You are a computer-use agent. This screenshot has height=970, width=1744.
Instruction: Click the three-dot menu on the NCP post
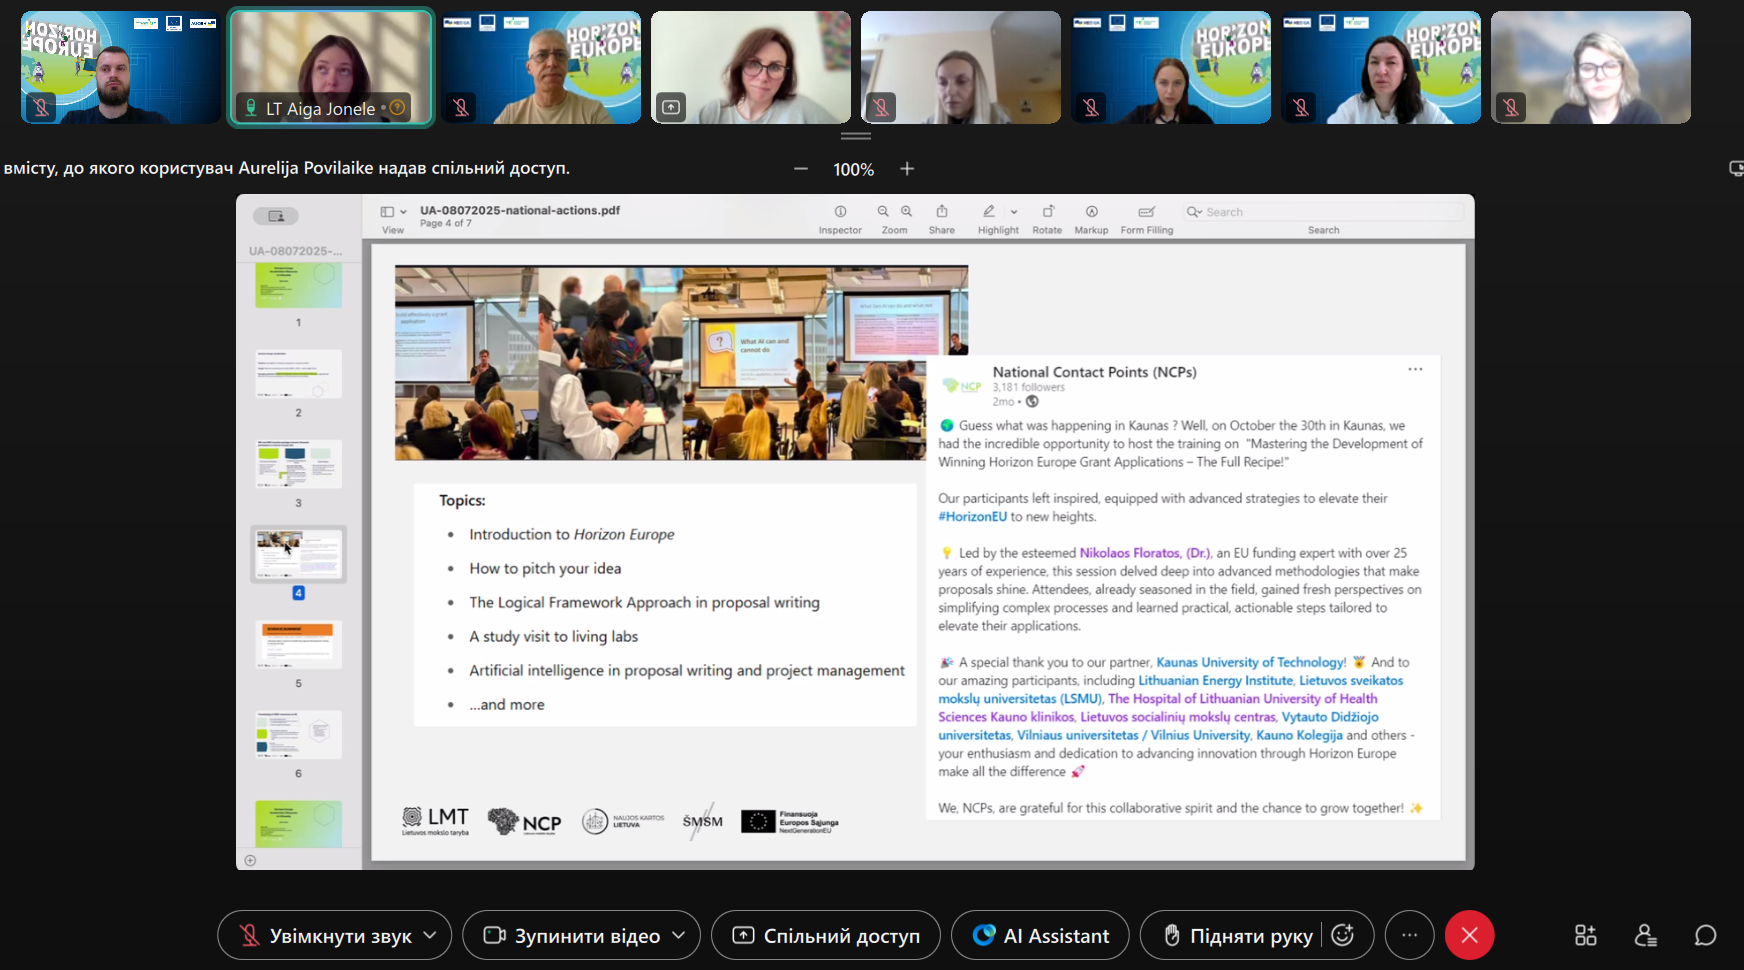click(1415, 370)
